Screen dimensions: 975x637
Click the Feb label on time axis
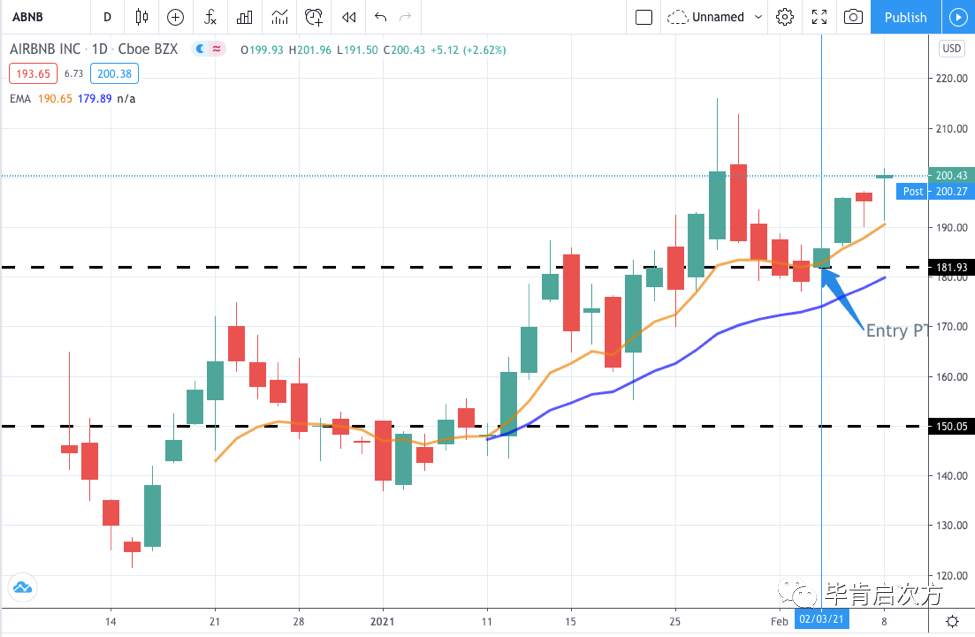(779, 621)
